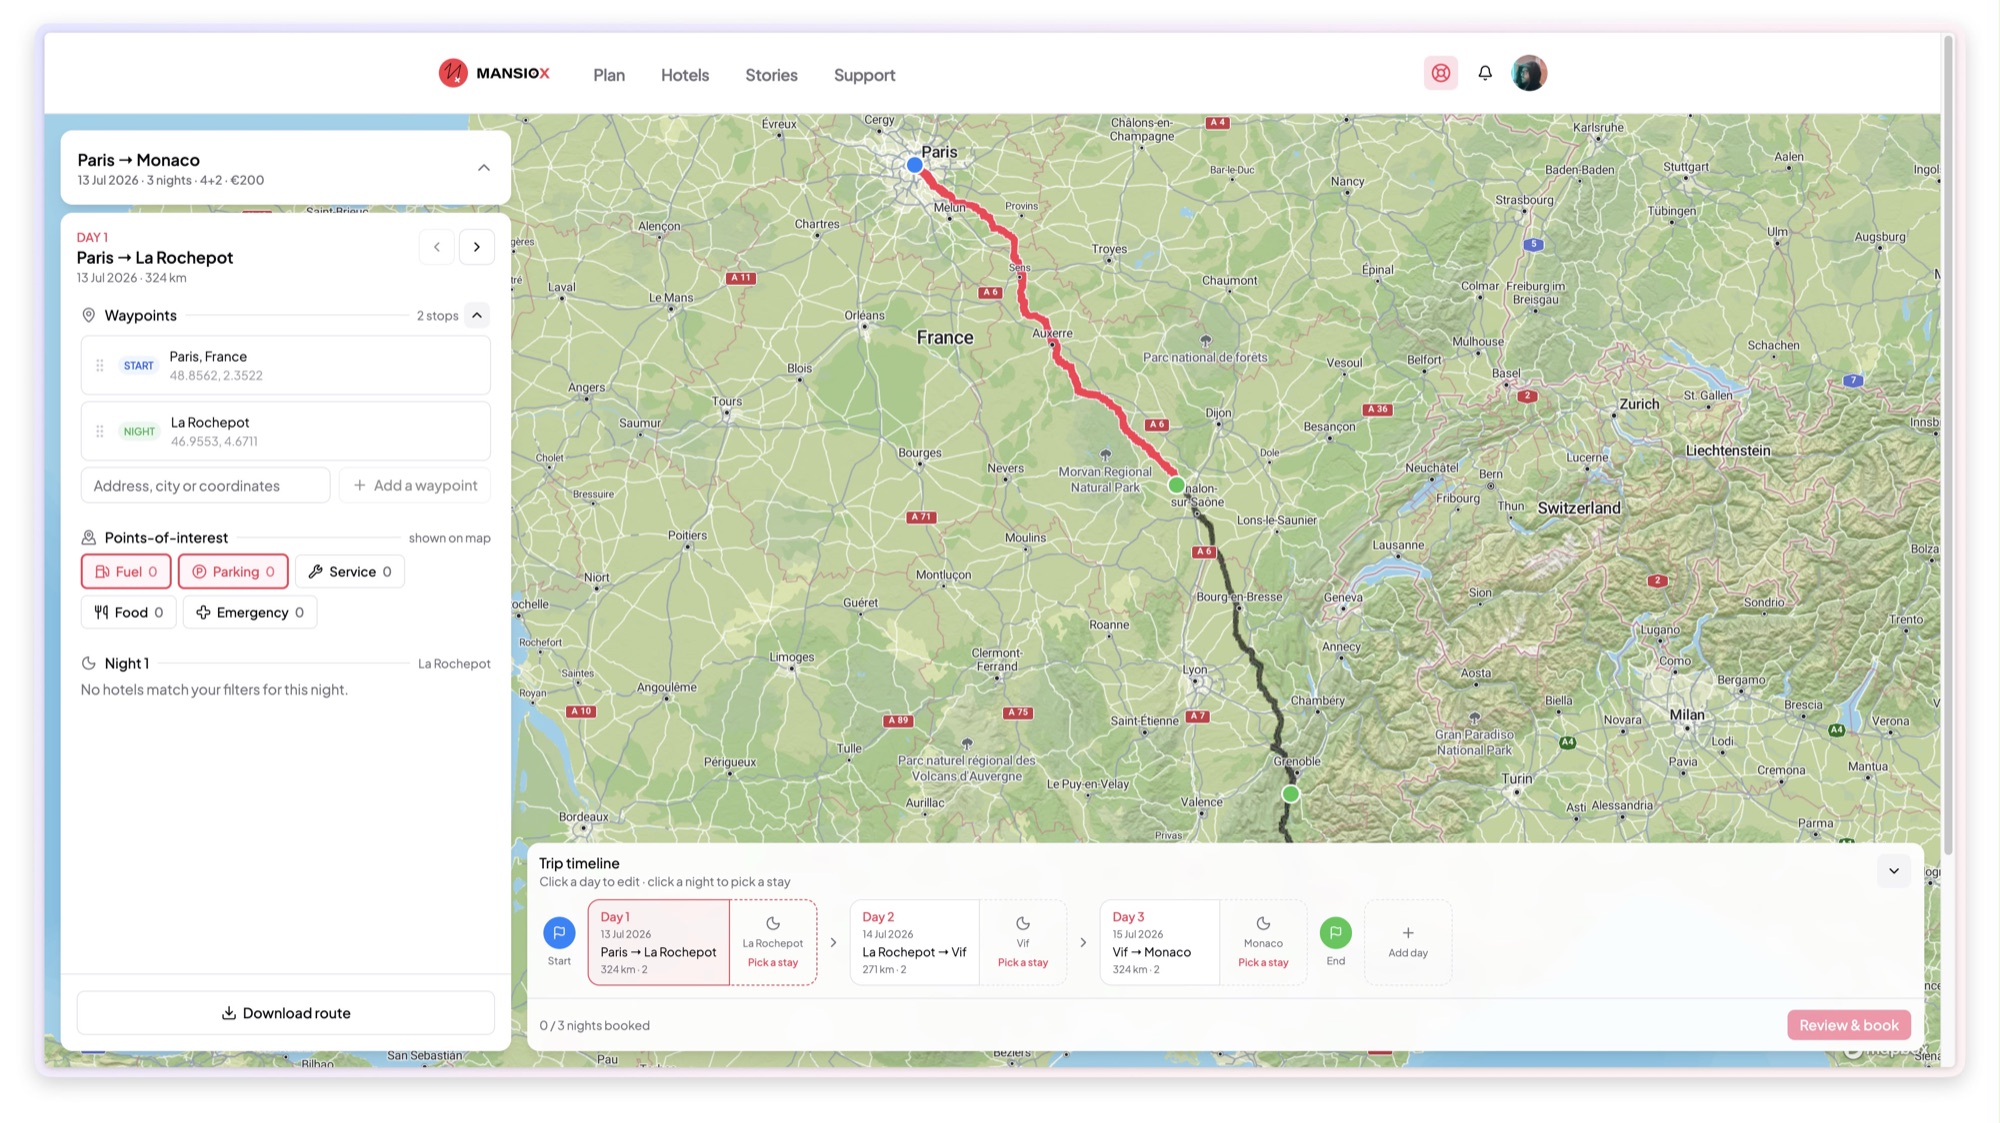Viewport: 2000px width, 1123px height.
Task: Click arrow between Day 2 and Day 3
Action: pos(1083,942)
